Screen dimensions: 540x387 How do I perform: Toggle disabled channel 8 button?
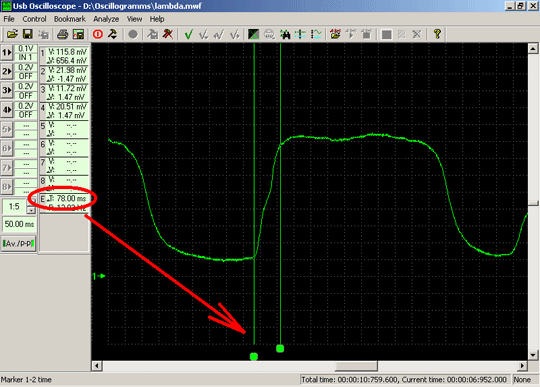click(7, 187)
